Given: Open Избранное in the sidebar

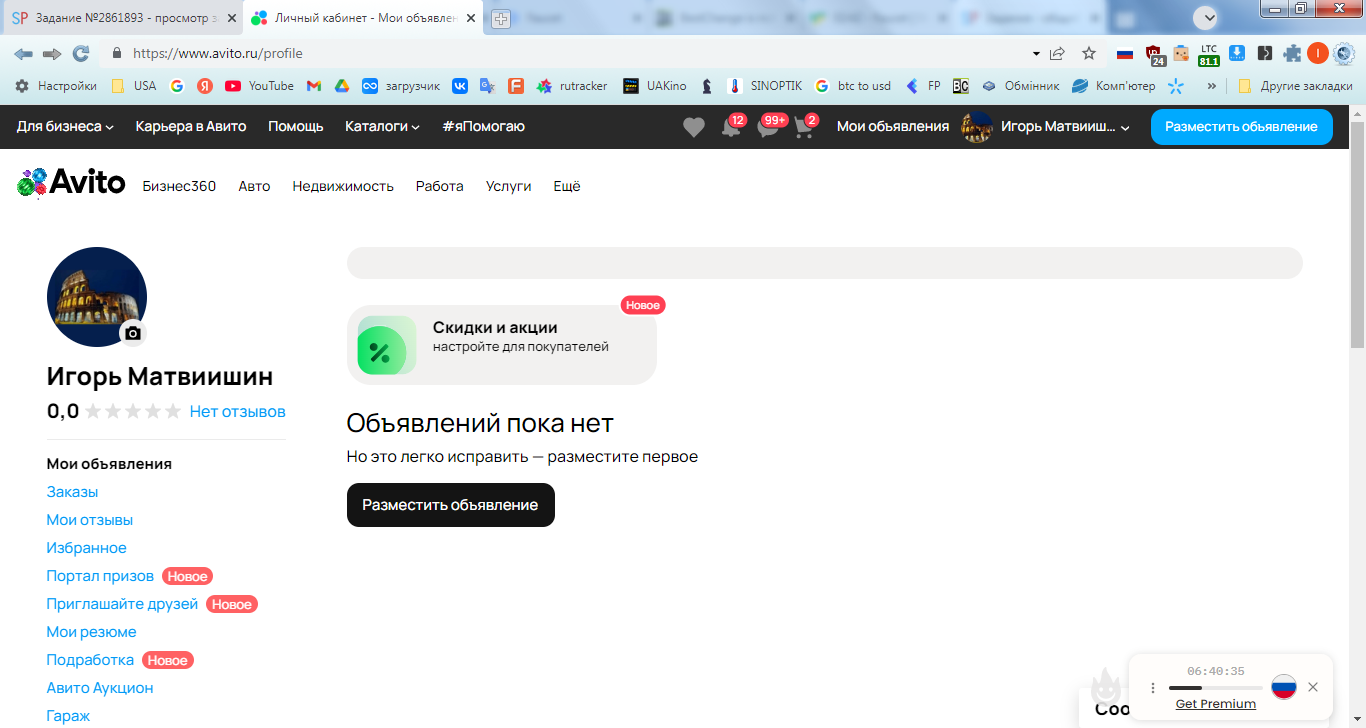Looking at the screenshot, I should coord(87,548).
